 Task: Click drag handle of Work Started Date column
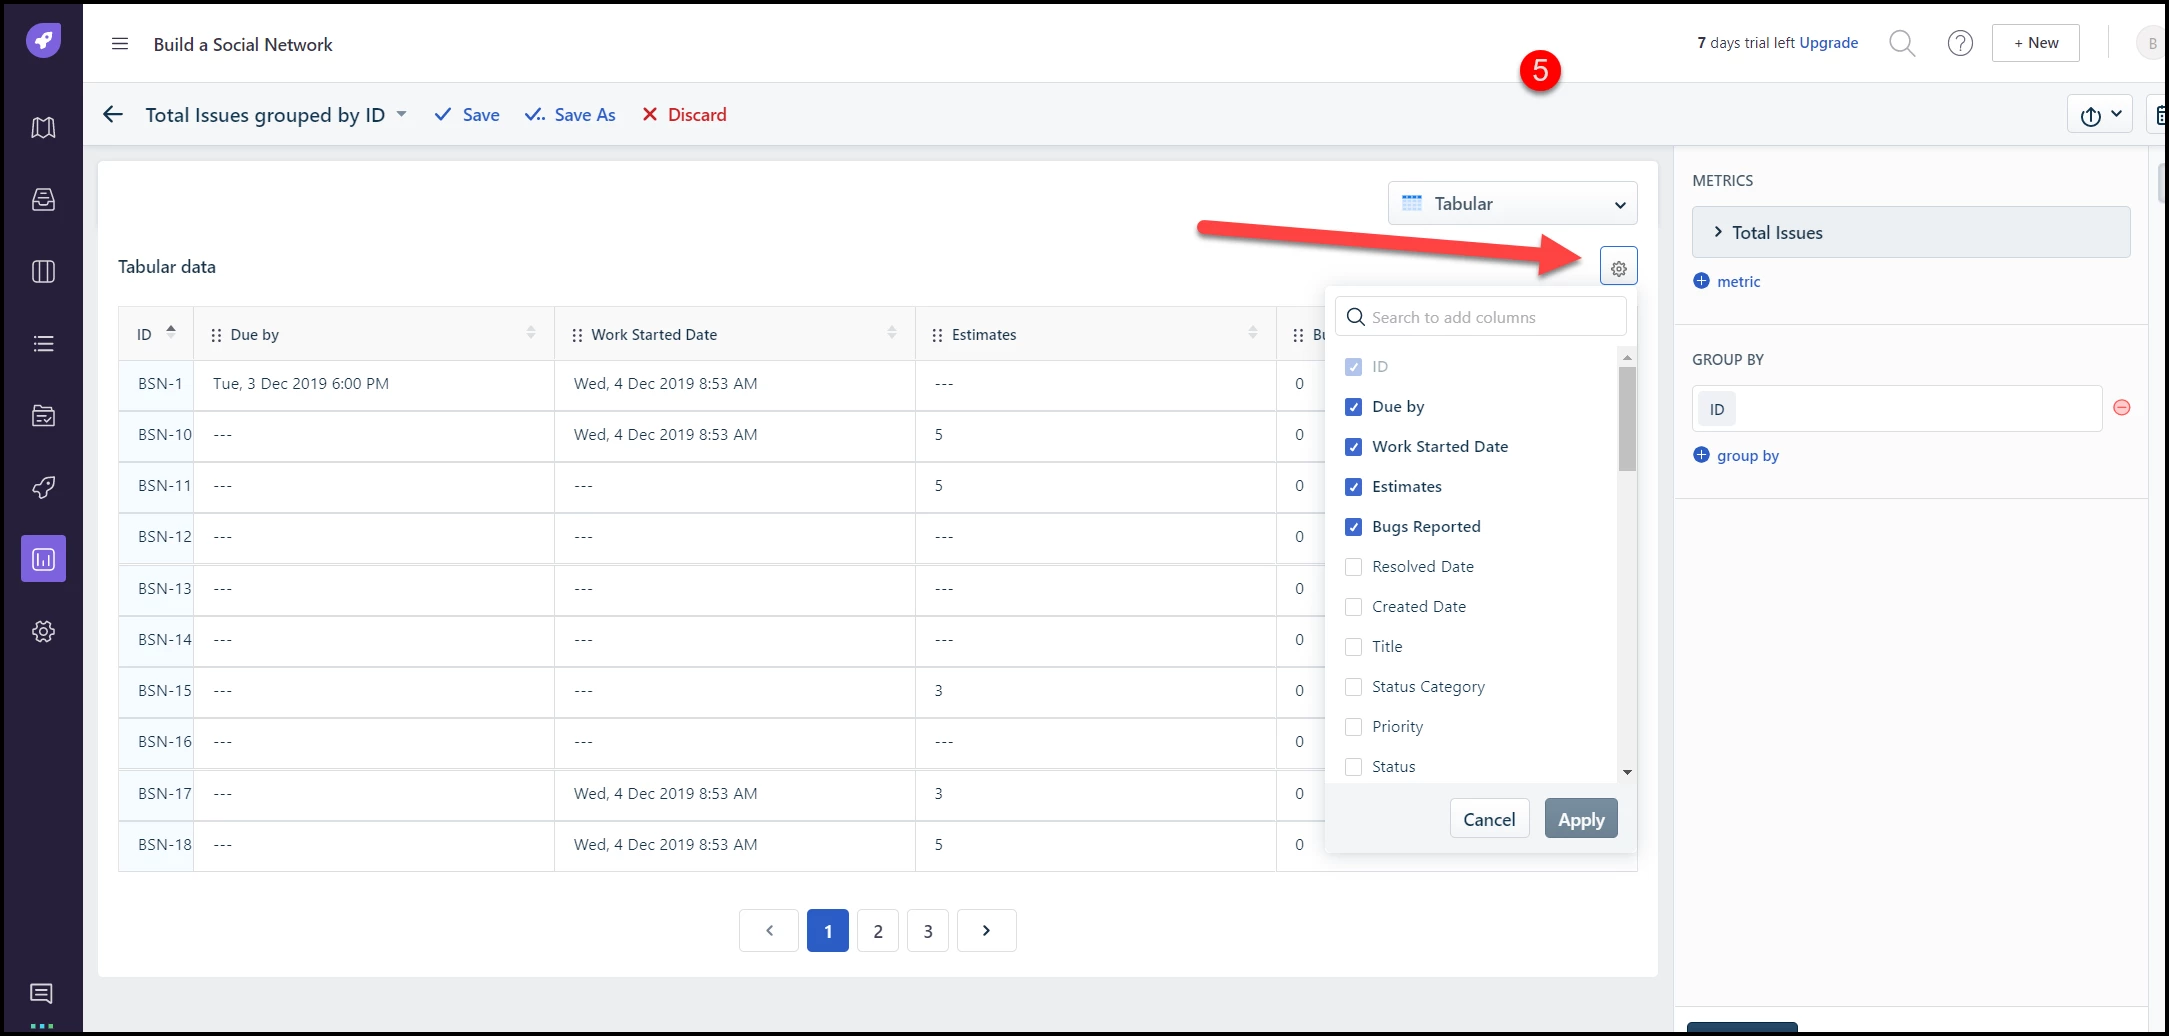577,335
